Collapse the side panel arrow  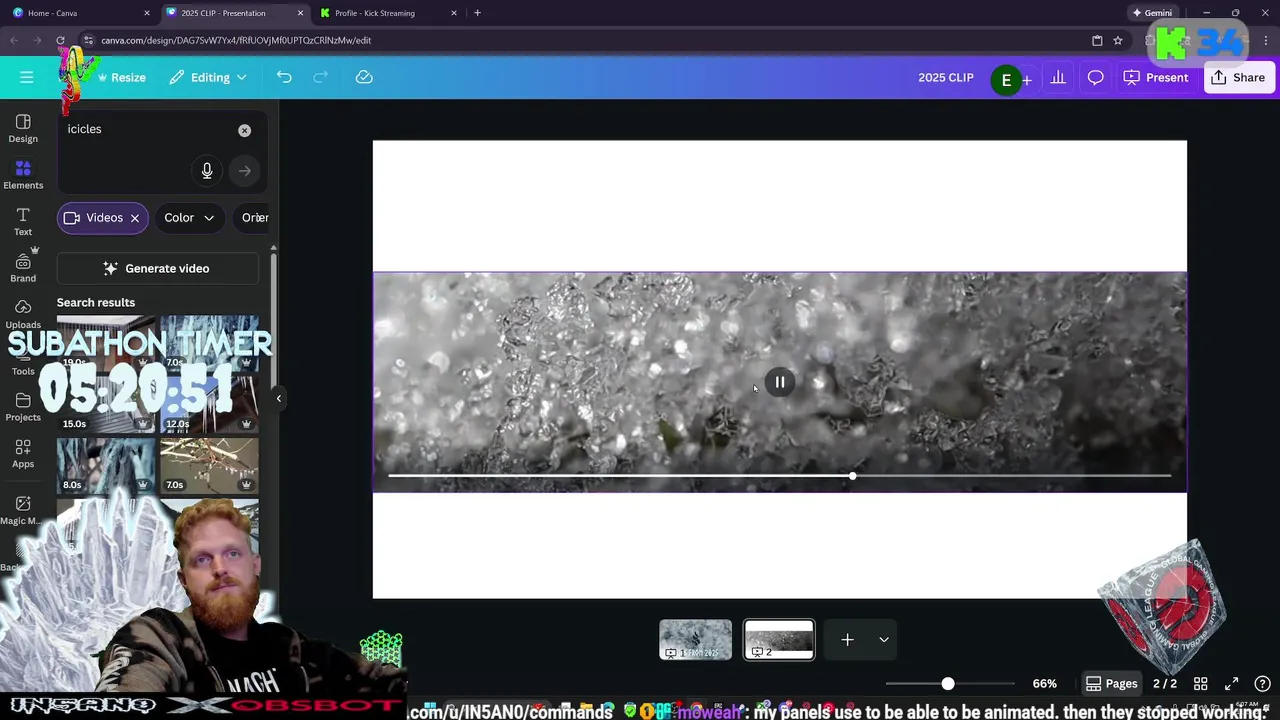(x=279, y=398)
